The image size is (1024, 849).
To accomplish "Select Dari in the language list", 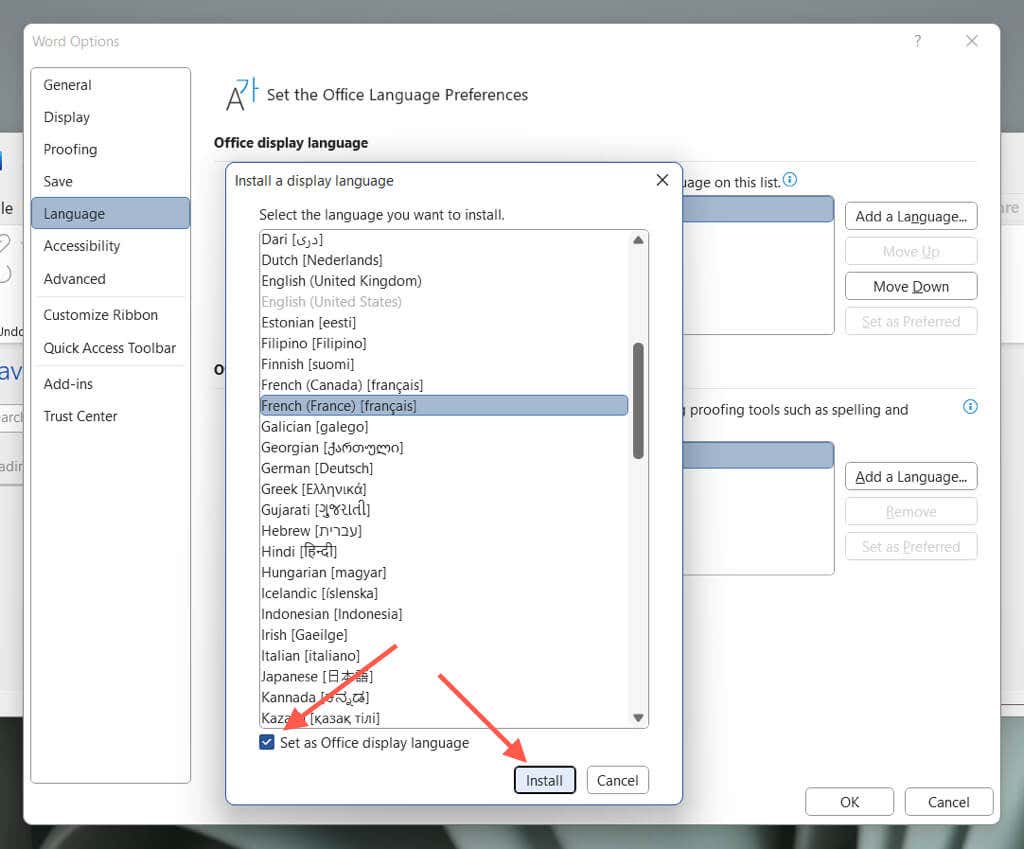I will 444,239.
